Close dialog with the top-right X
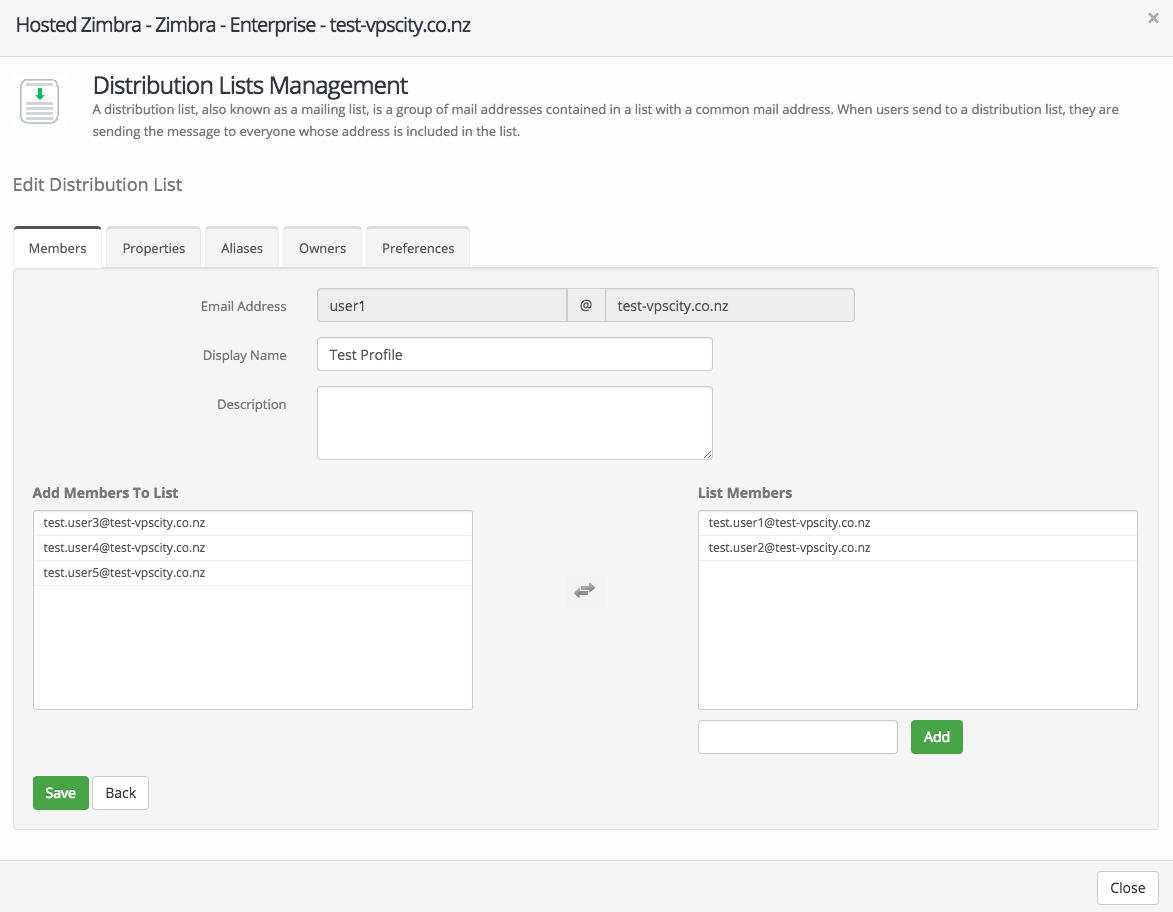 click(1153, 18)
